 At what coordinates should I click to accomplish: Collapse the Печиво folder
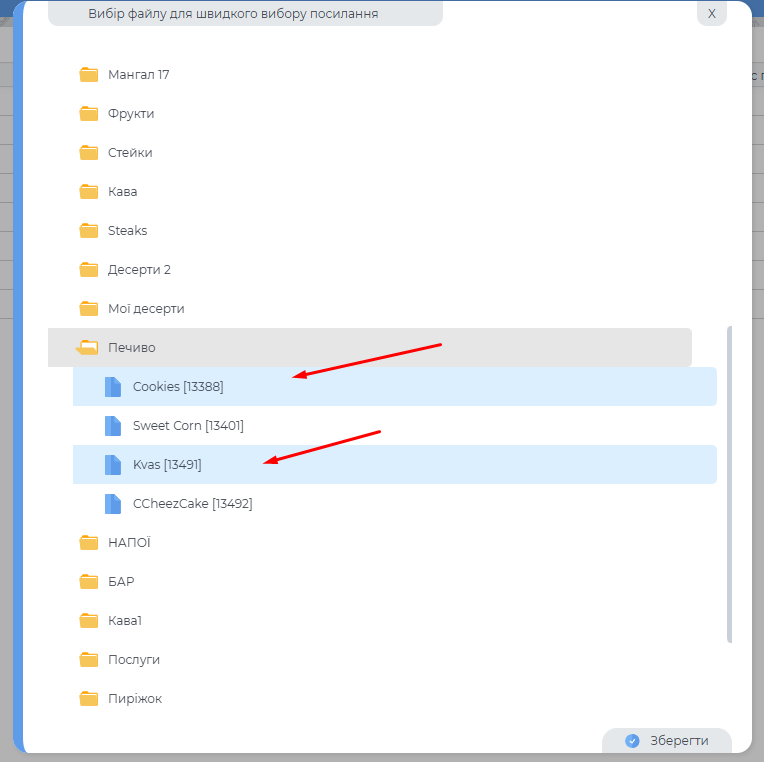click(x=131, y=348)
